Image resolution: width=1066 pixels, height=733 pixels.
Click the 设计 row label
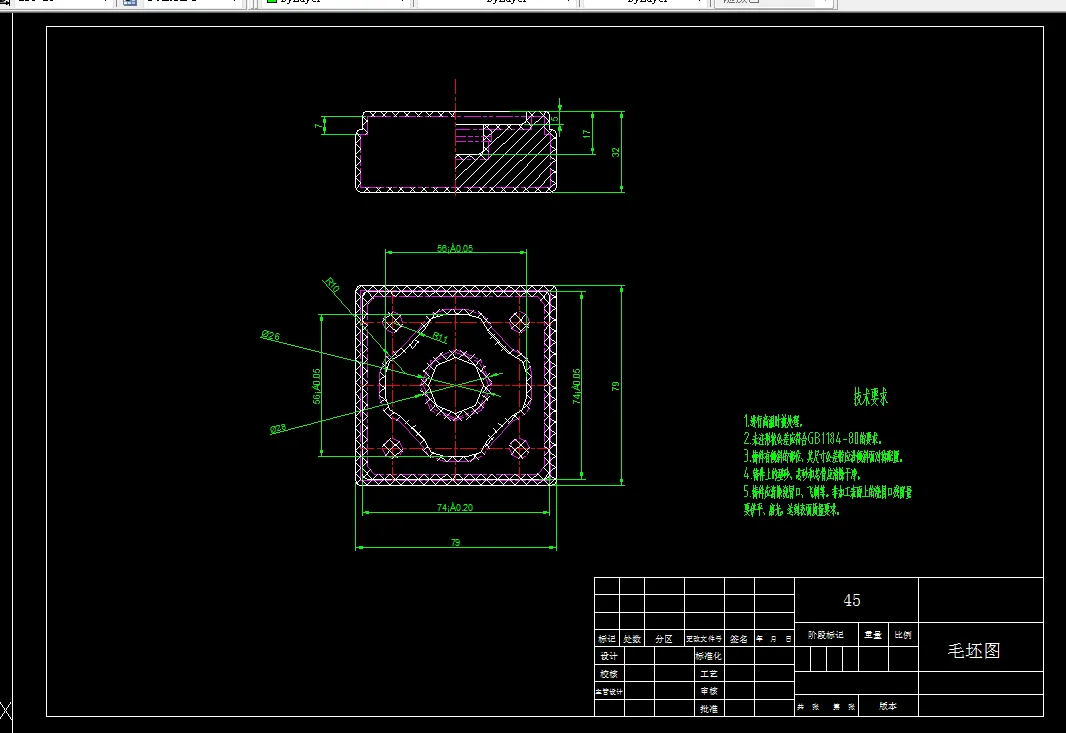[609, 656]
